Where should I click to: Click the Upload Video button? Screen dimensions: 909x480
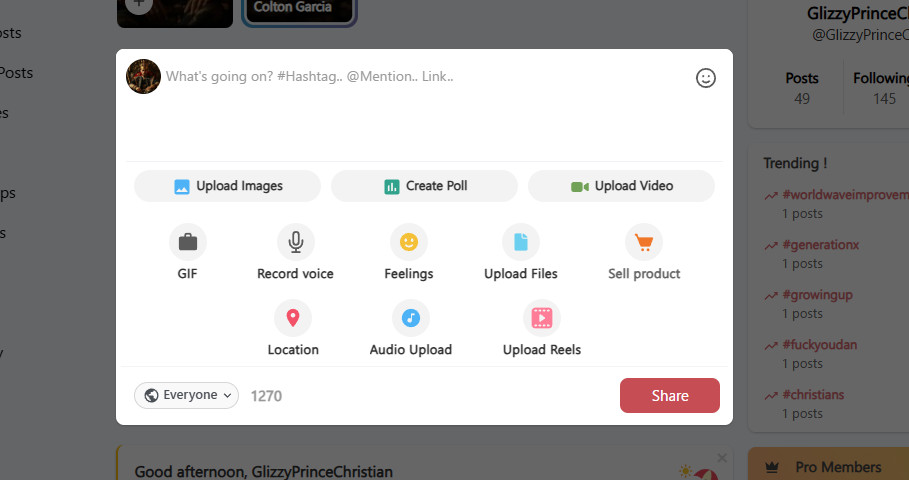(621, 186)
